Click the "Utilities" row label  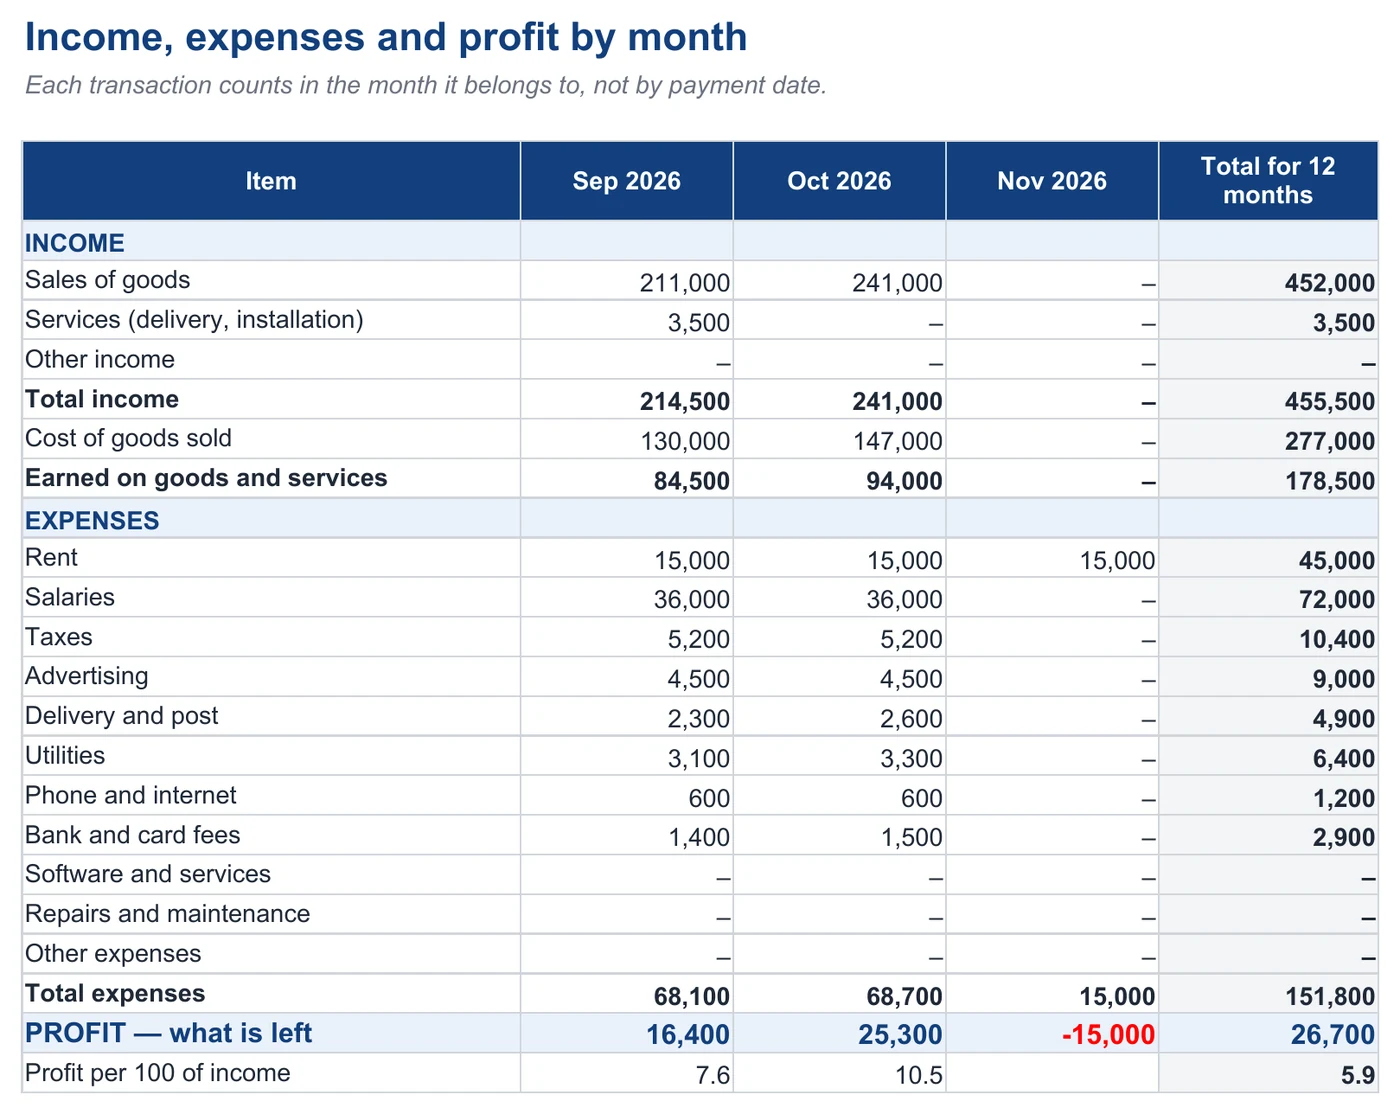(65, 756)
